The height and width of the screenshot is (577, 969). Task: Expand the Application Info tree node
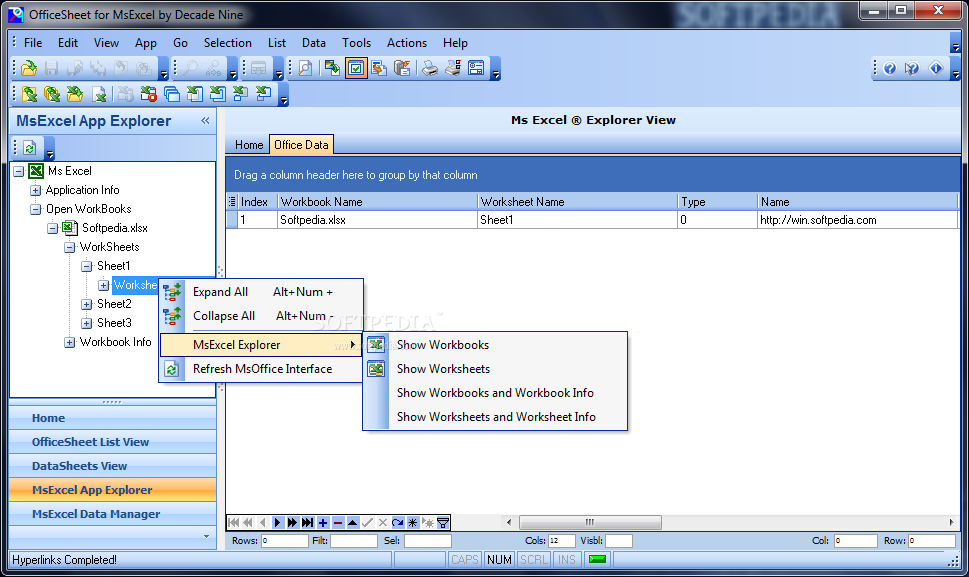click(36, 190)
